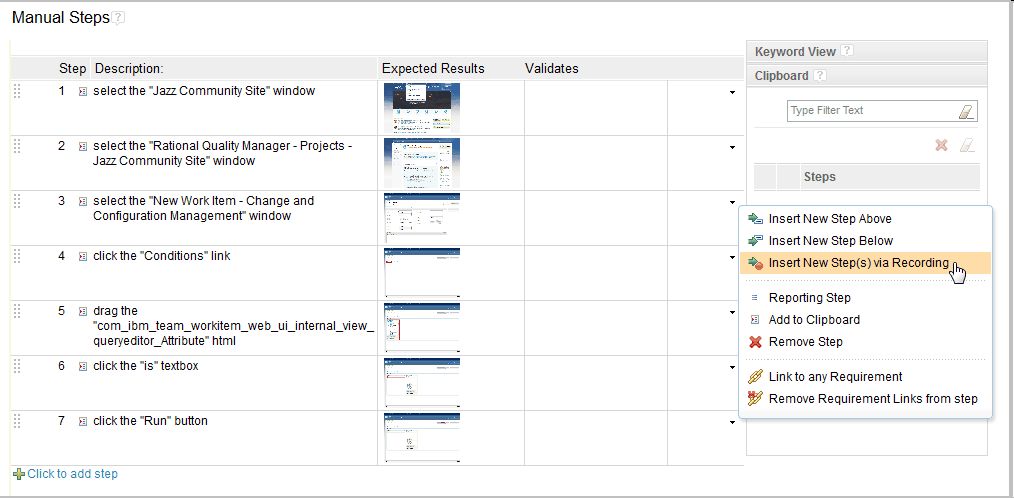
Task: Grab the drag handle of step 6
Action: [17, 366]
